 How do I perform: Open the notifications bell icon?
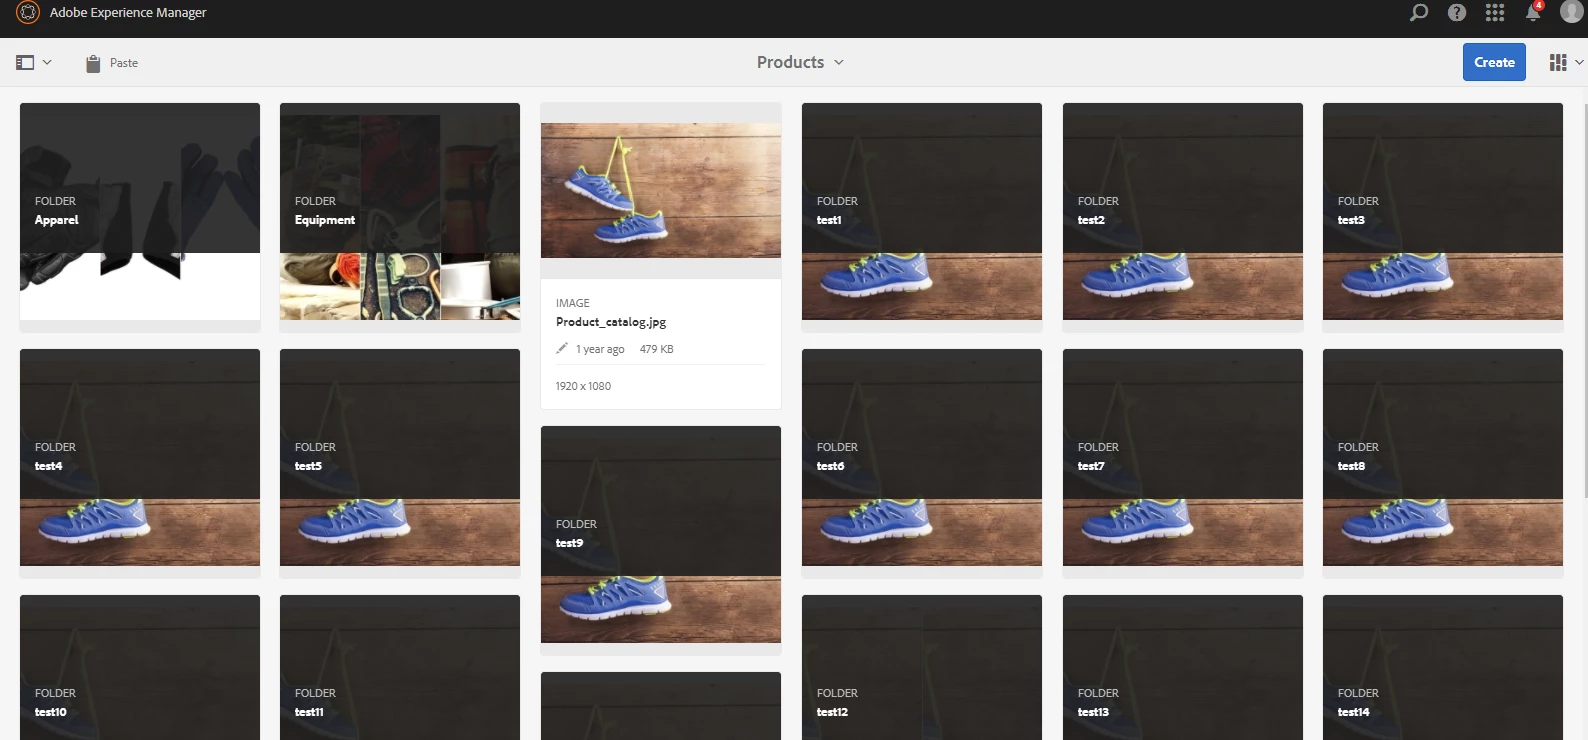[x=1533, y=12]
